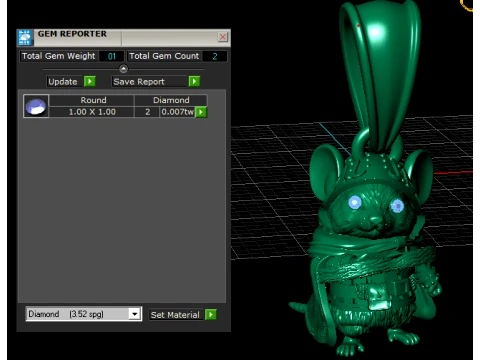Image resolution: width=480 pixels, height=360 pixels.
Task: Click the Total Gem Count value field
Action: tap(215, 56)
